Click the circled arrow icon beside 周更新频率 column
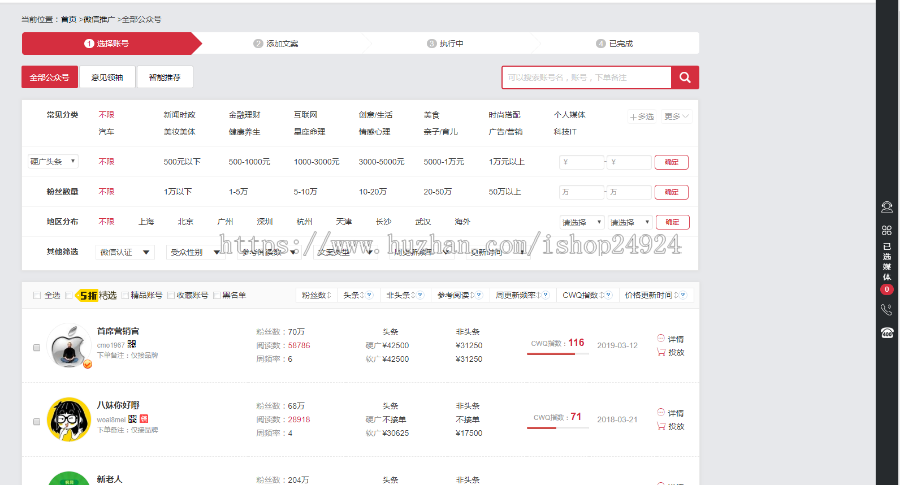This screenshot has height=485, width=900. click(546, 295)
